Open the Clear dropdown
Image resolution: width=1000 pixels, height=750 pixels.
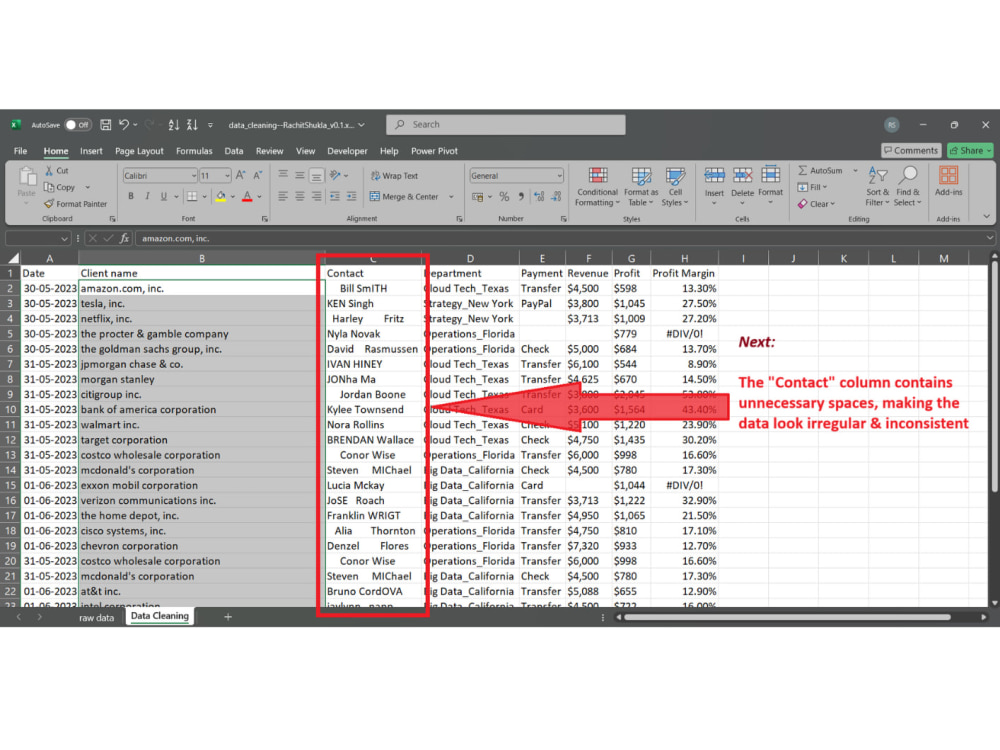[x=816, y=204]
